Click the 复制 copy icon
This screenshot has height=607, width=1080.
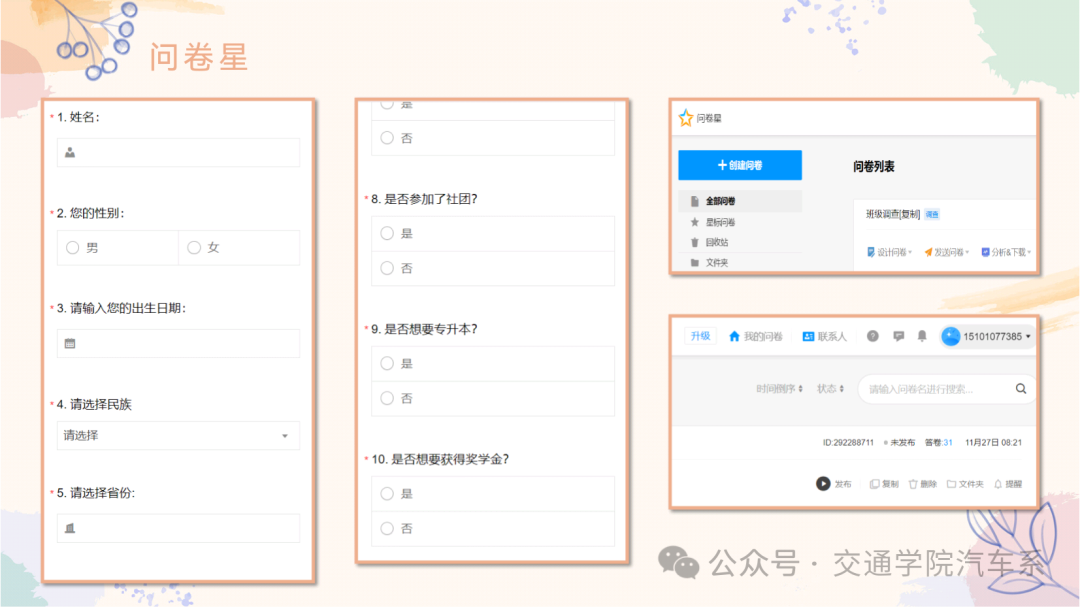(x=875, y=484)
